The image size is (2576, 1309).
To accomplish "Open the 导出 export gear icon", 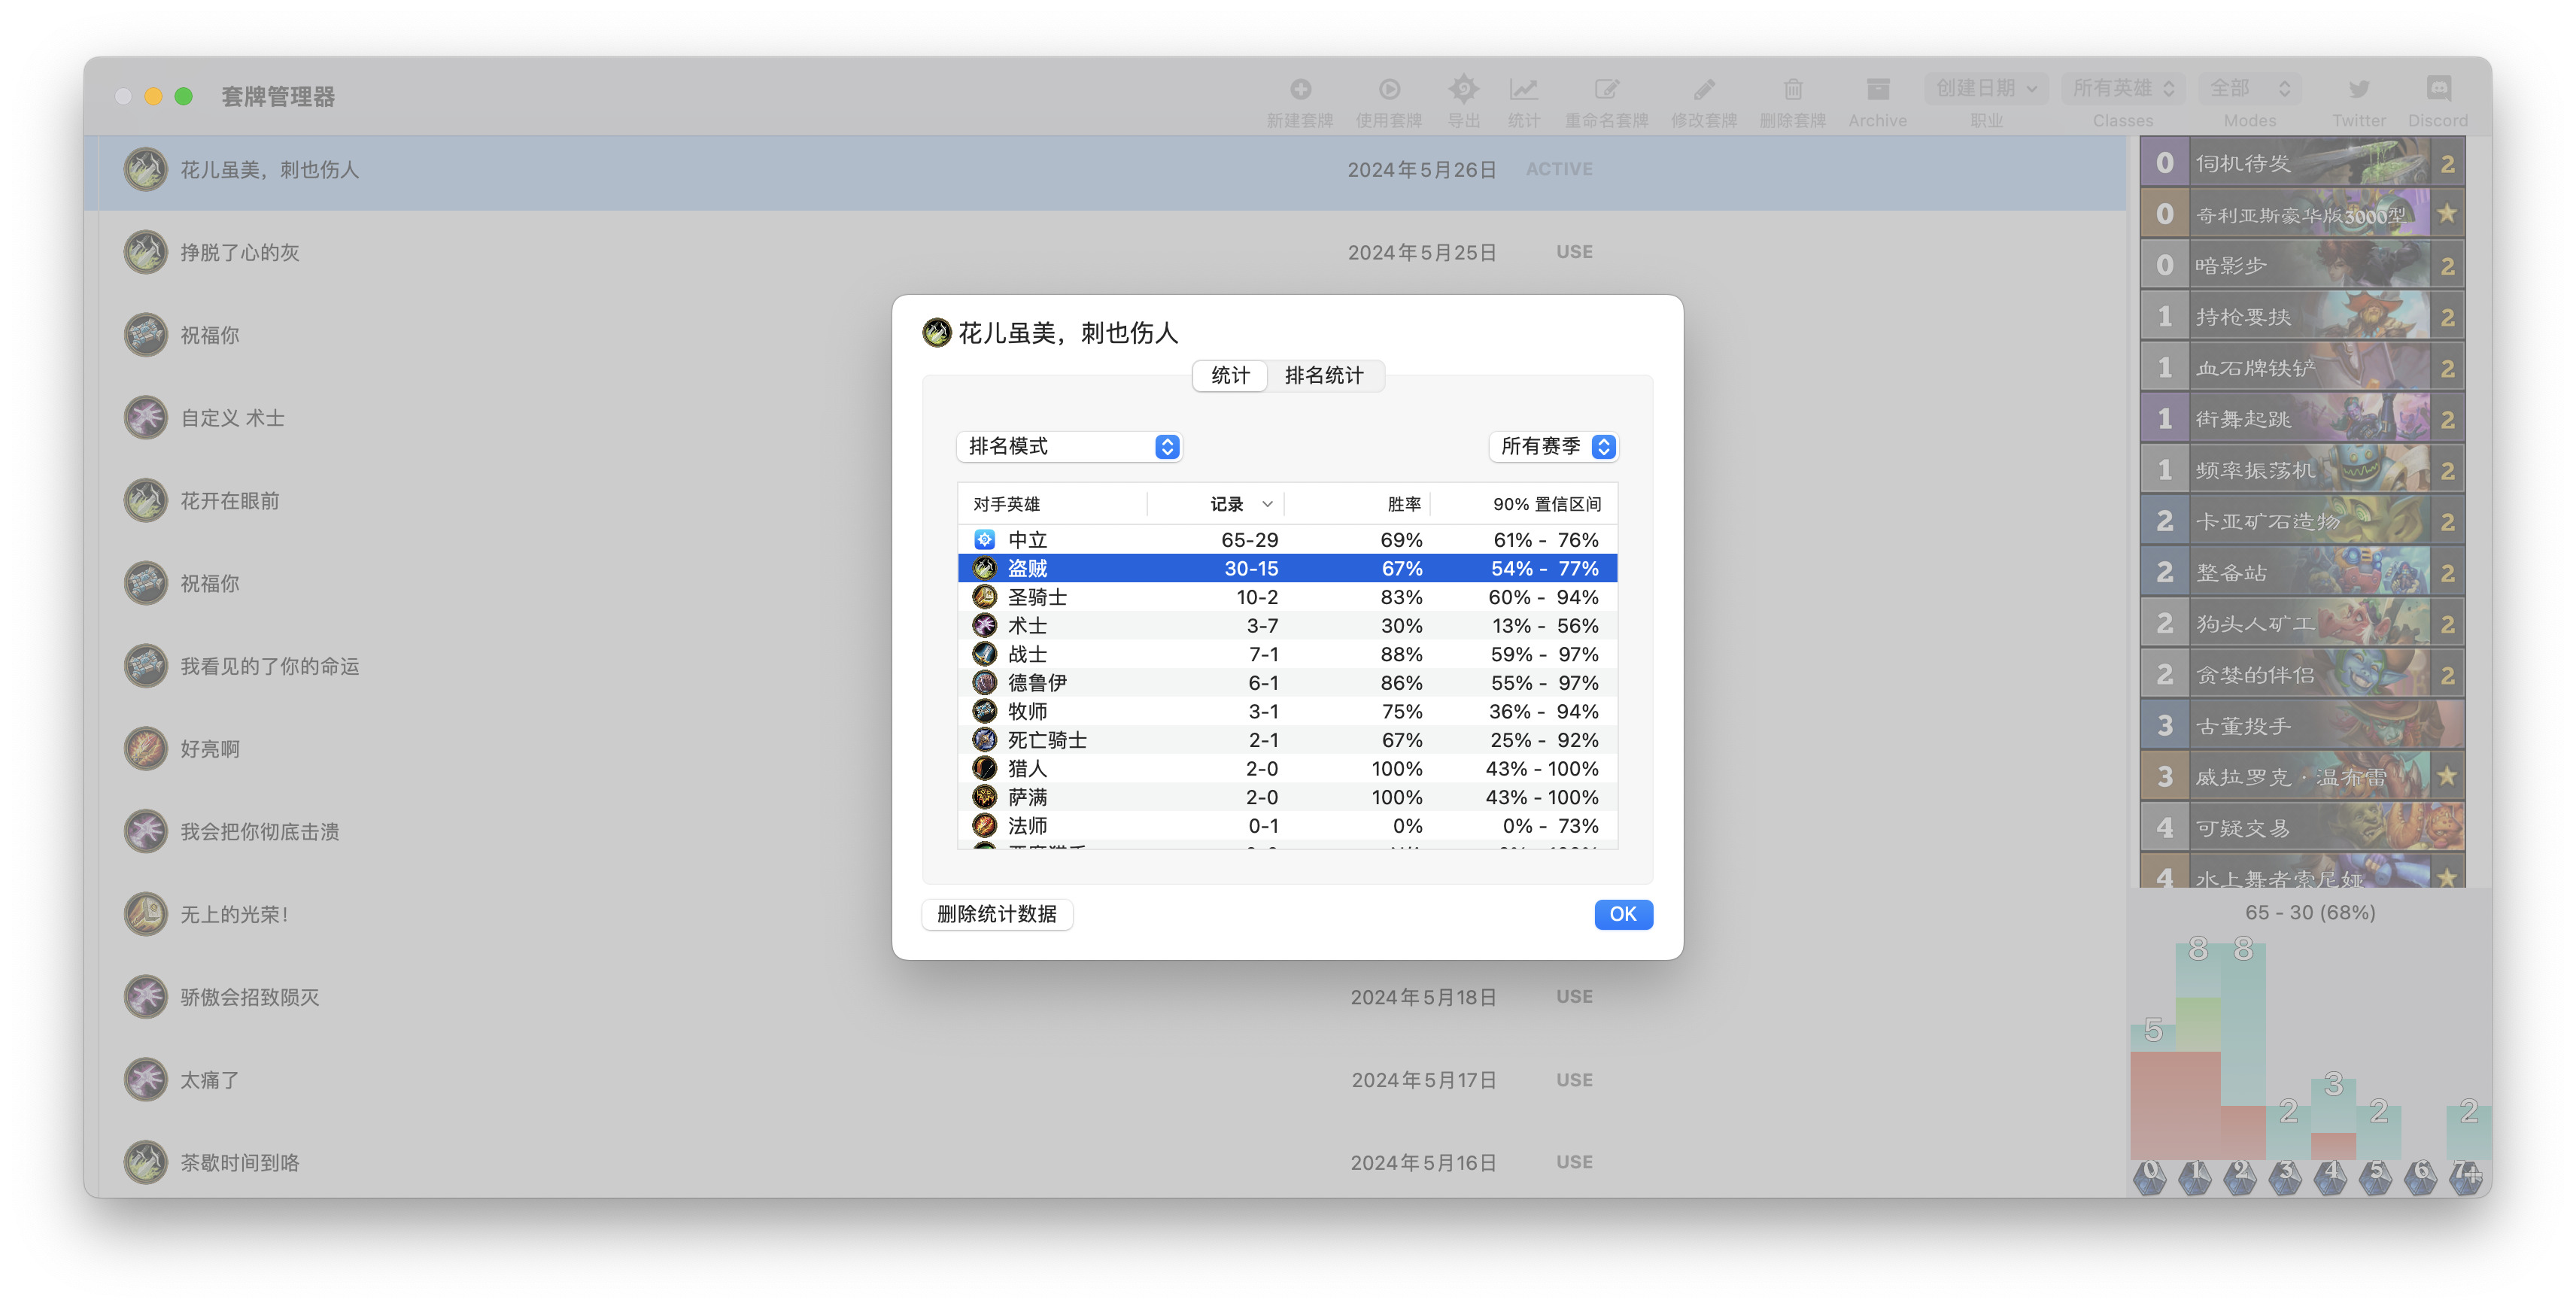I will [1463, 90].
